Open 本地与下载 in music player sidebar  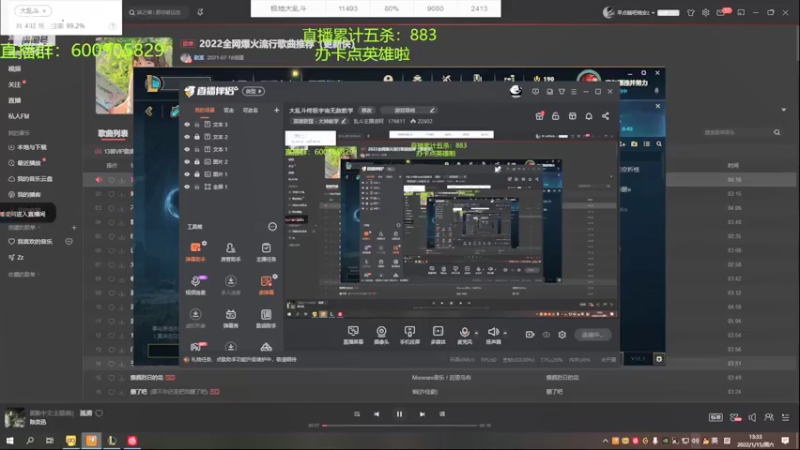tap(28, 147)
